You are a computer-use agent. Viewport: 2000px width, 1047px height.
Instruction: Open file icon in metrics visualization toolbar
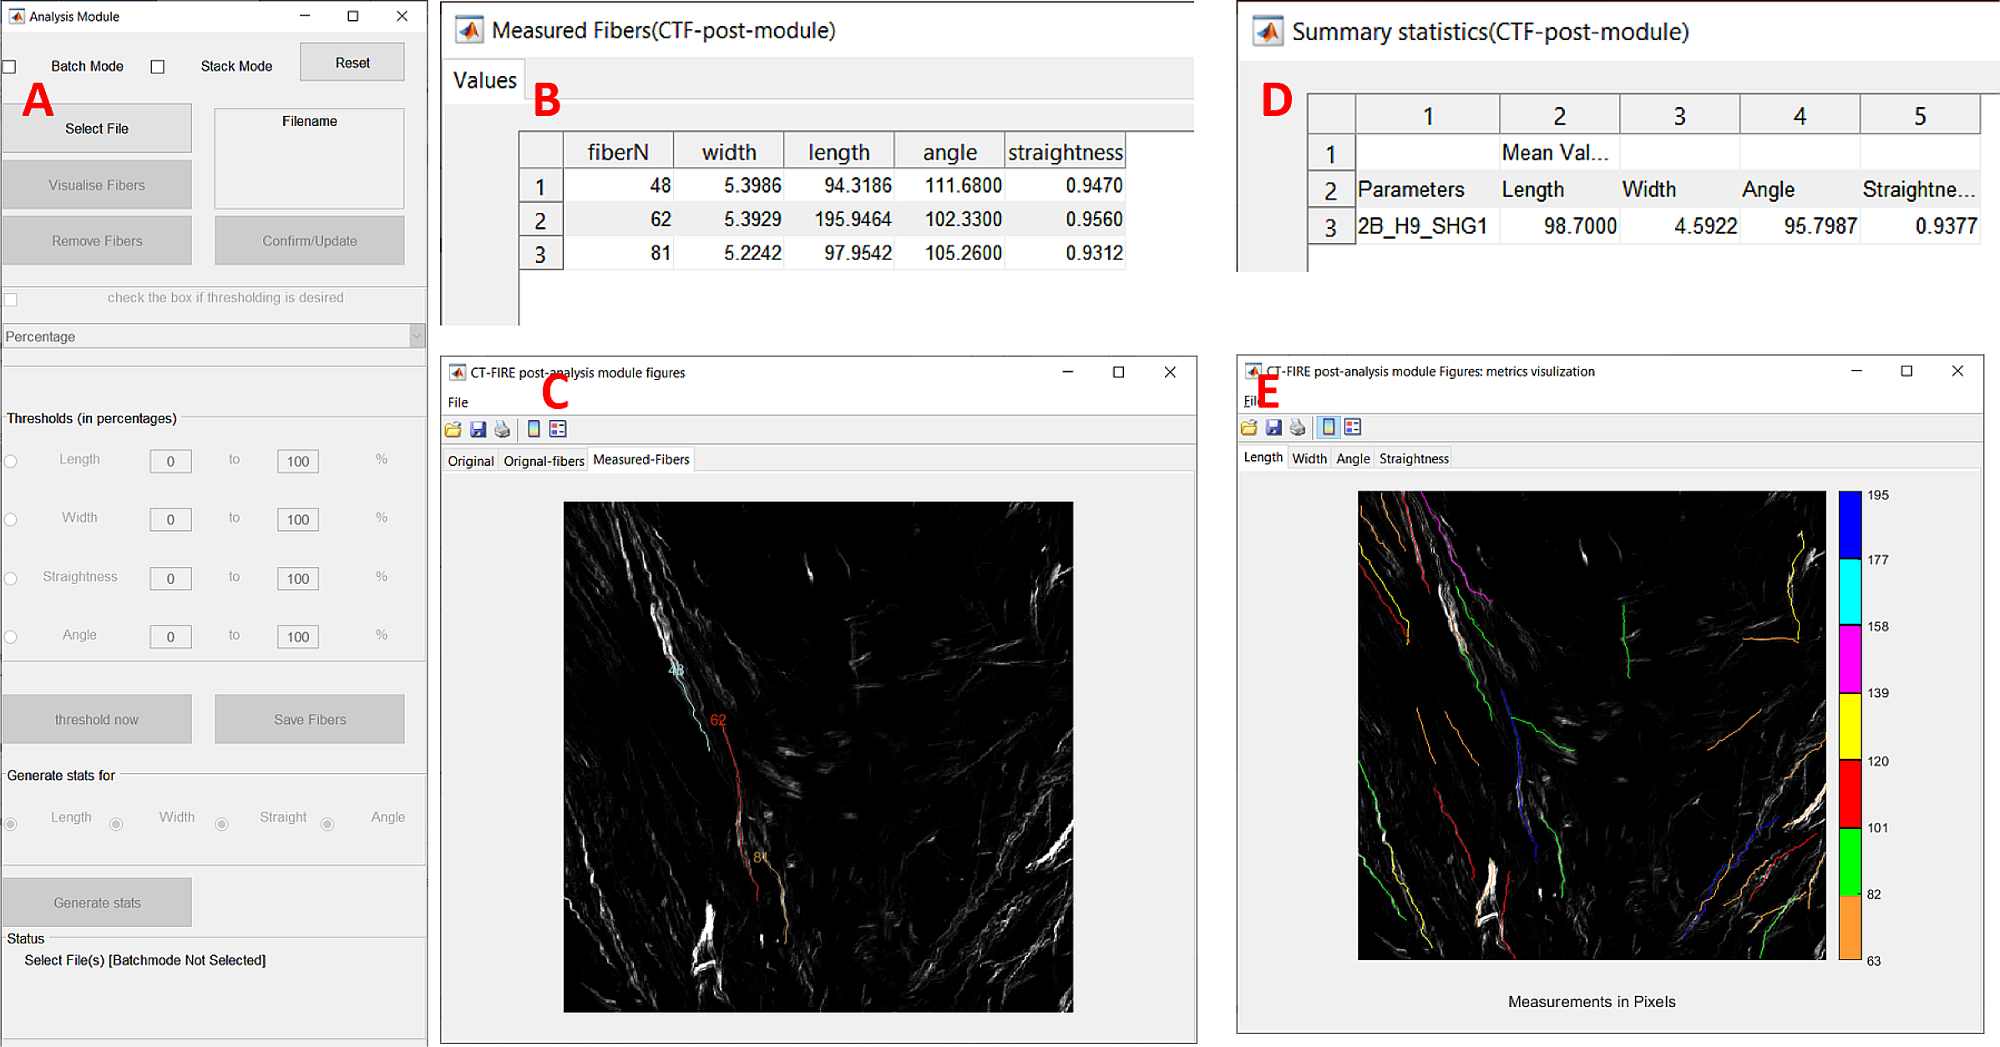tap(1249, 427)
